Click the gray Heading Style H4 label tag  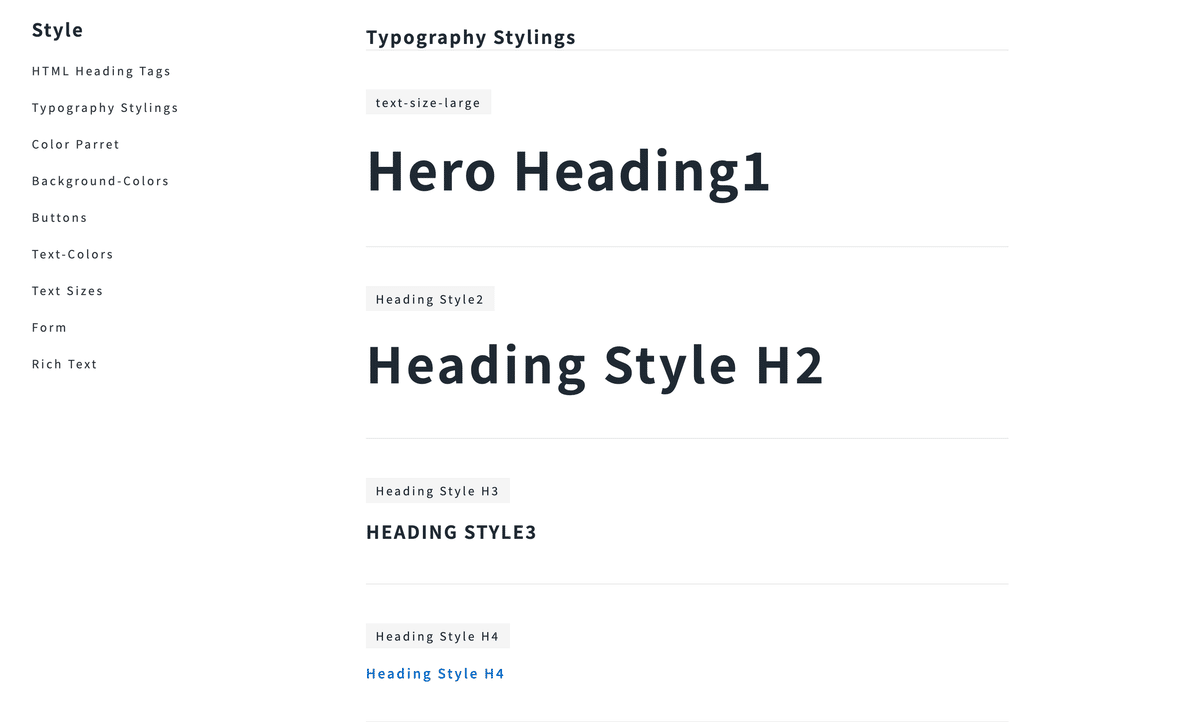point(437,636)
